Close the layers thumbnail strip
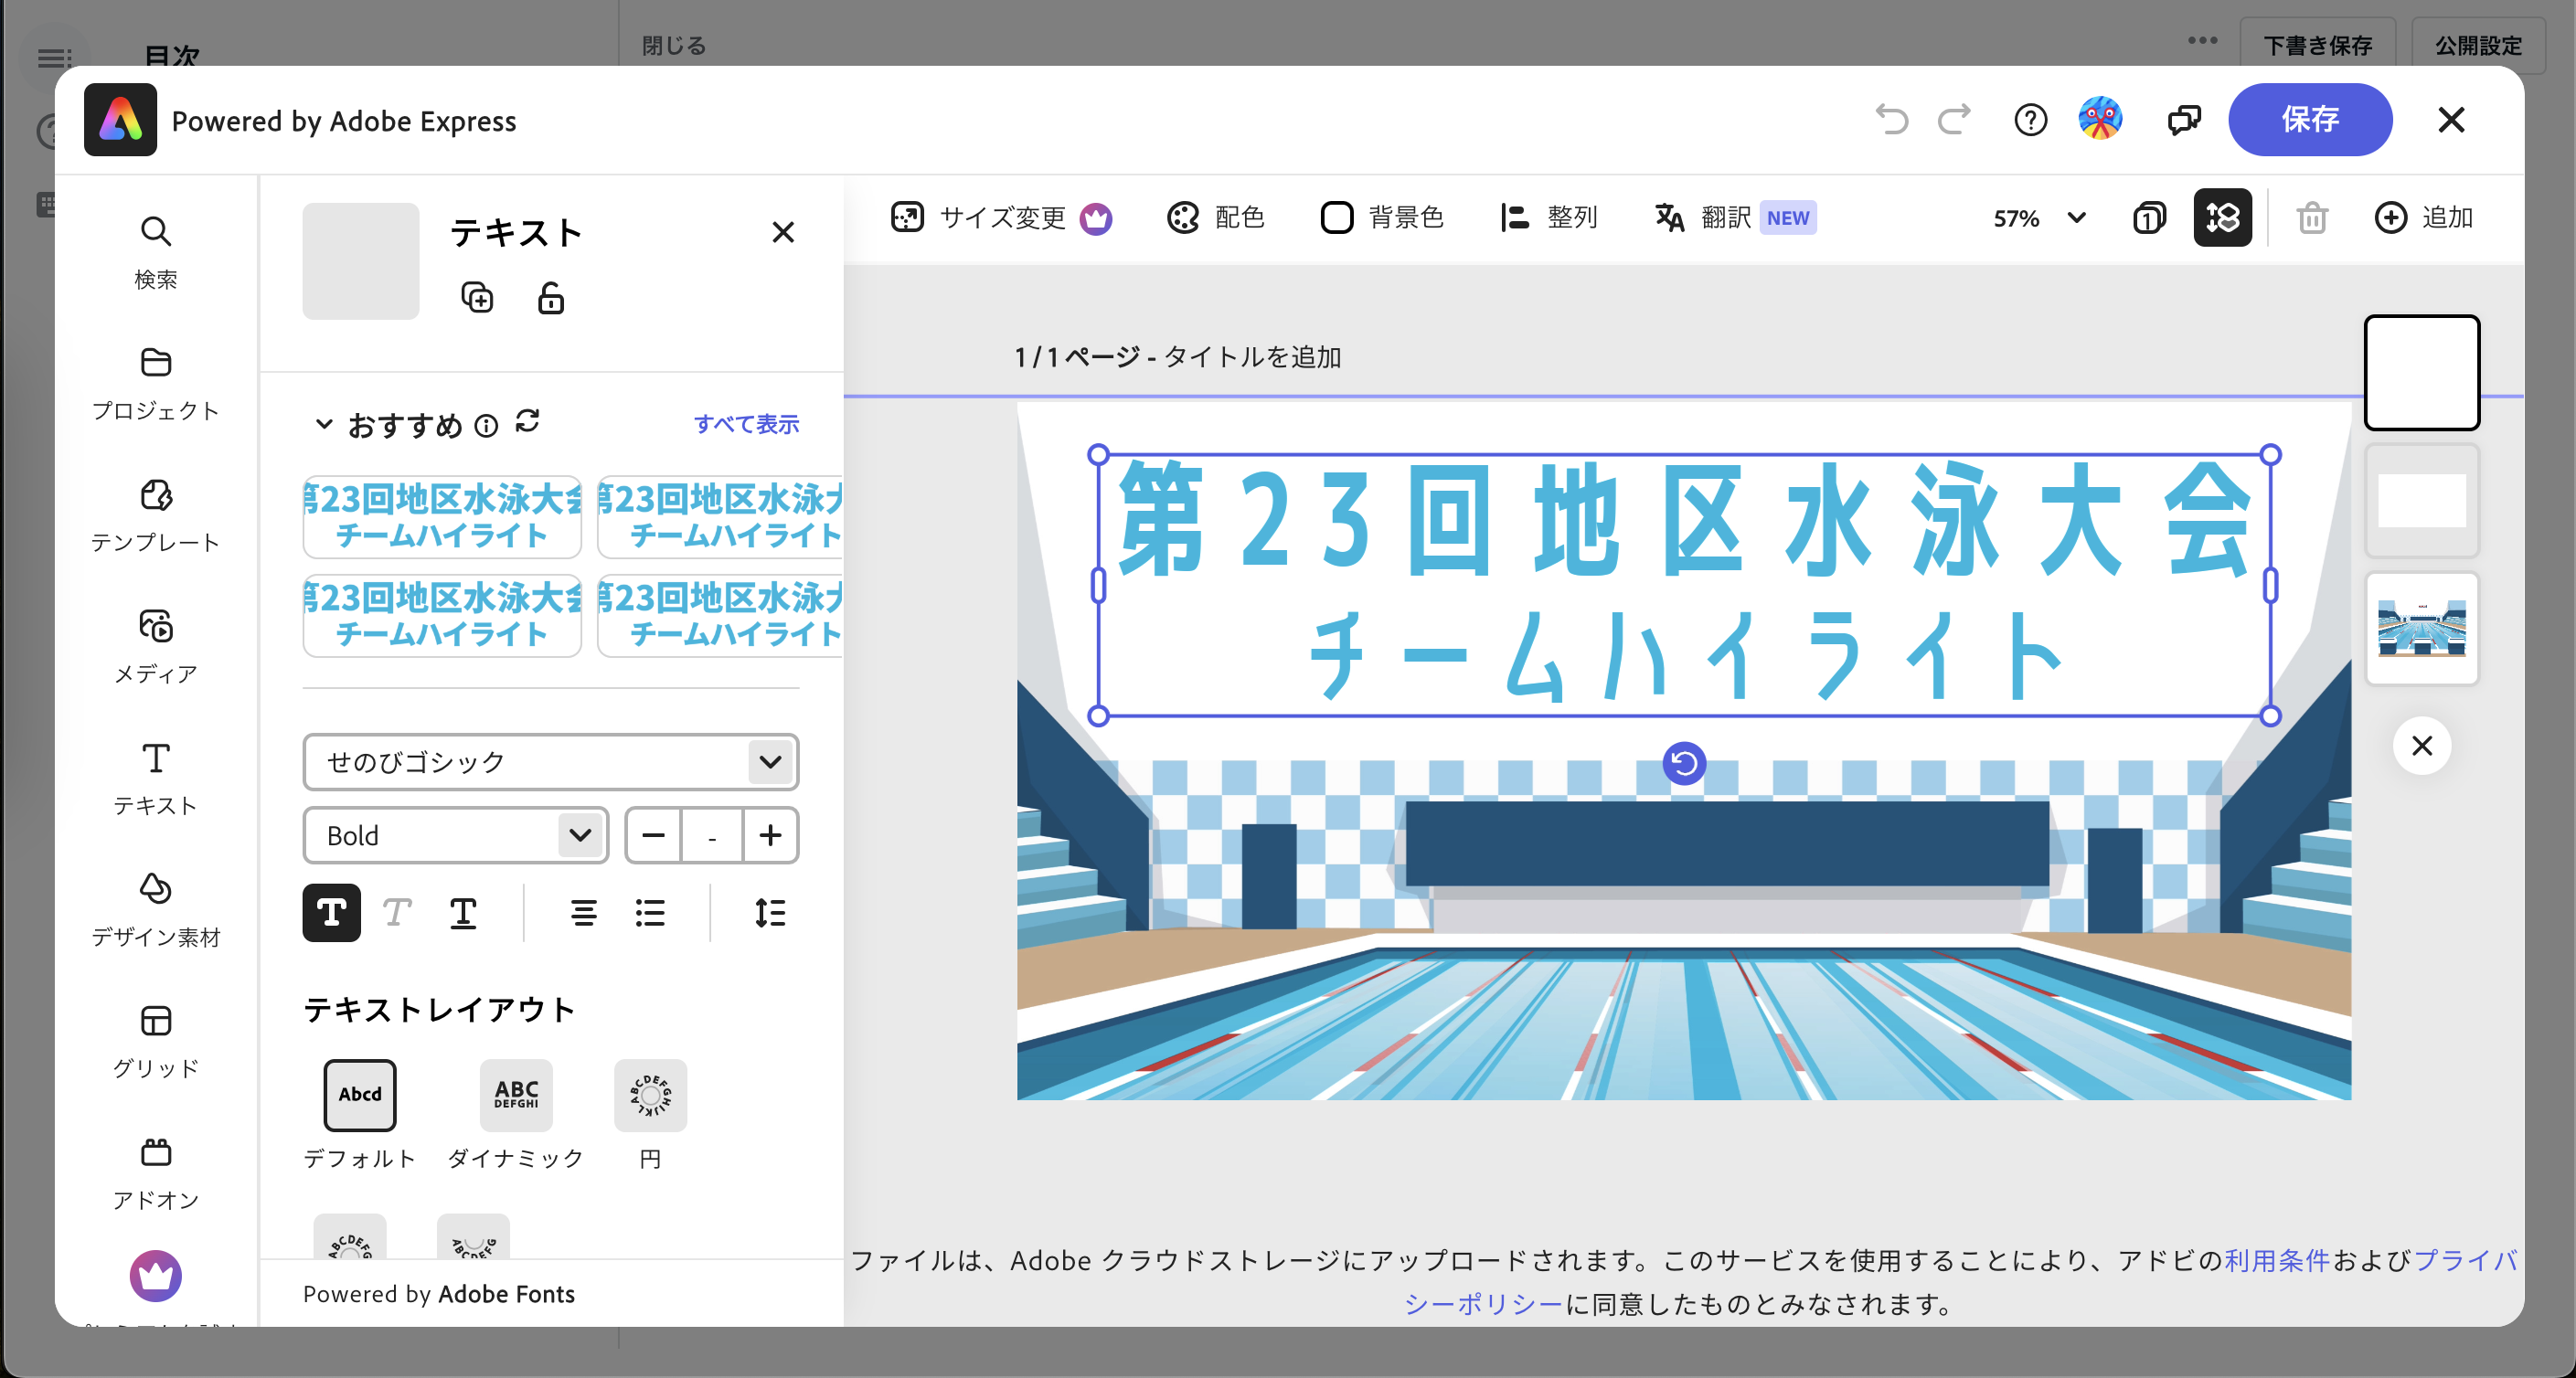This screenshot has height=1378, width=2576. coord(2421,745)
